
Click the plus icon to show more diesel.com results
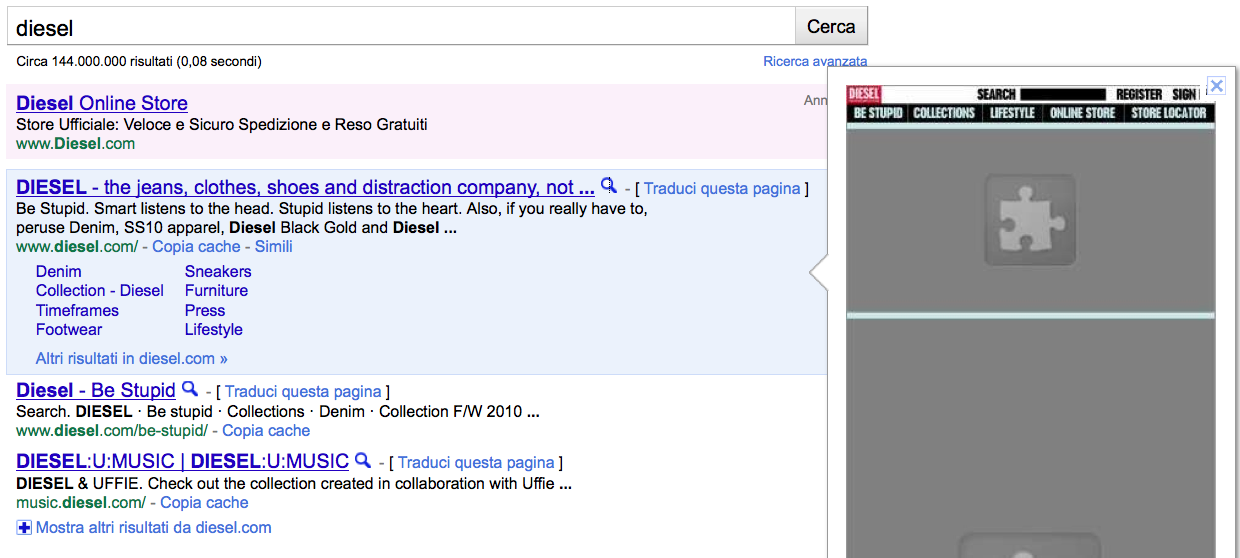[x=24, y=527]
